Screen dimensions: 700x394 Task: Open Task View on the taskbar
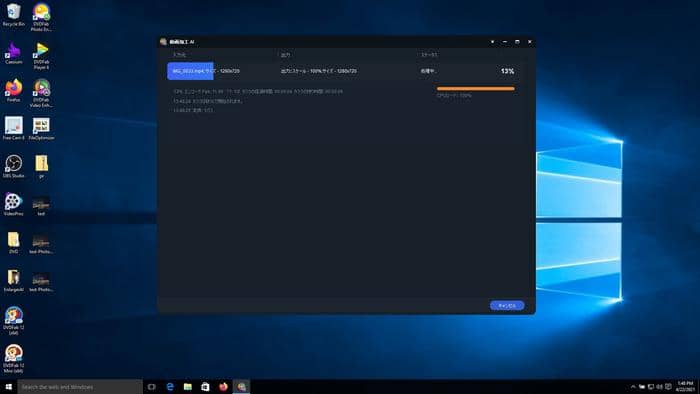click(x=152, y=387)
